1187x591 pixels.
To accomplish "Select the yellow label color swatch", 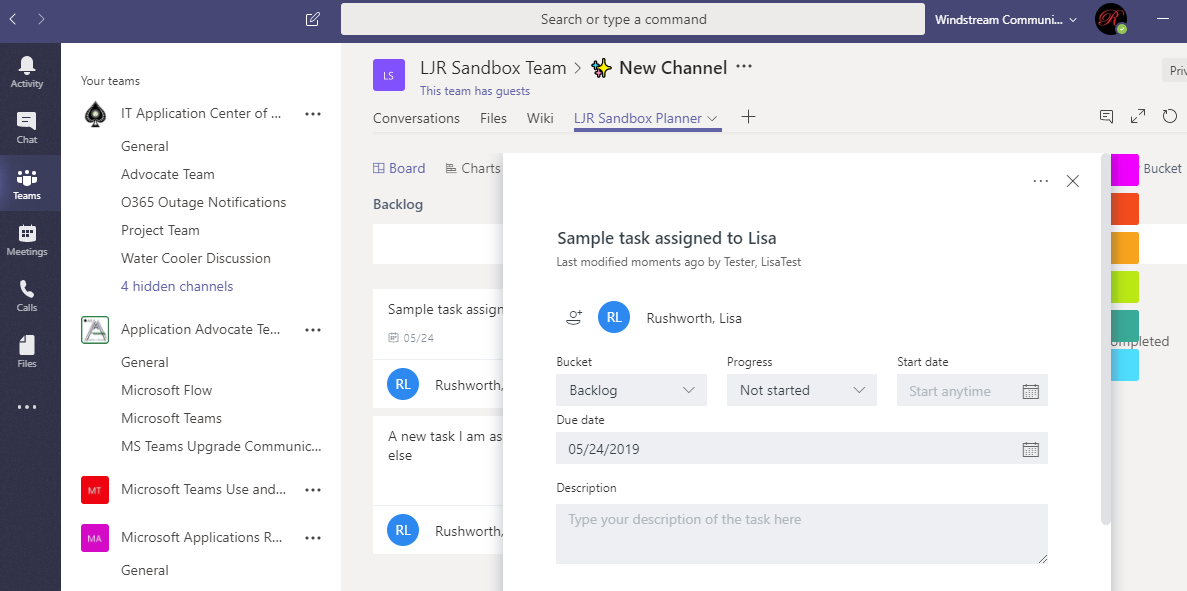I will pos(1125,248).
